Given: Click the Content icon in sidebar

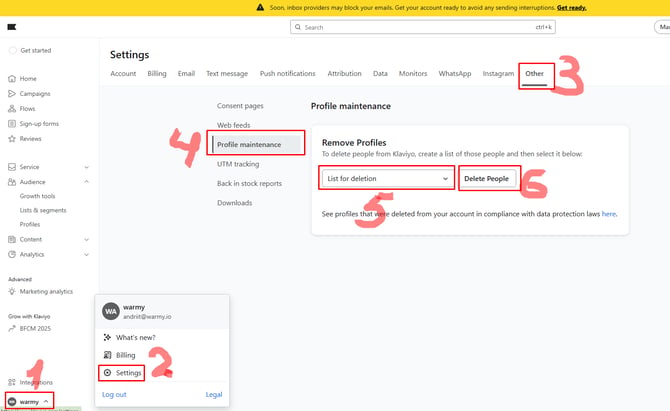Looking at the screenshot, I should coord(12,239).
